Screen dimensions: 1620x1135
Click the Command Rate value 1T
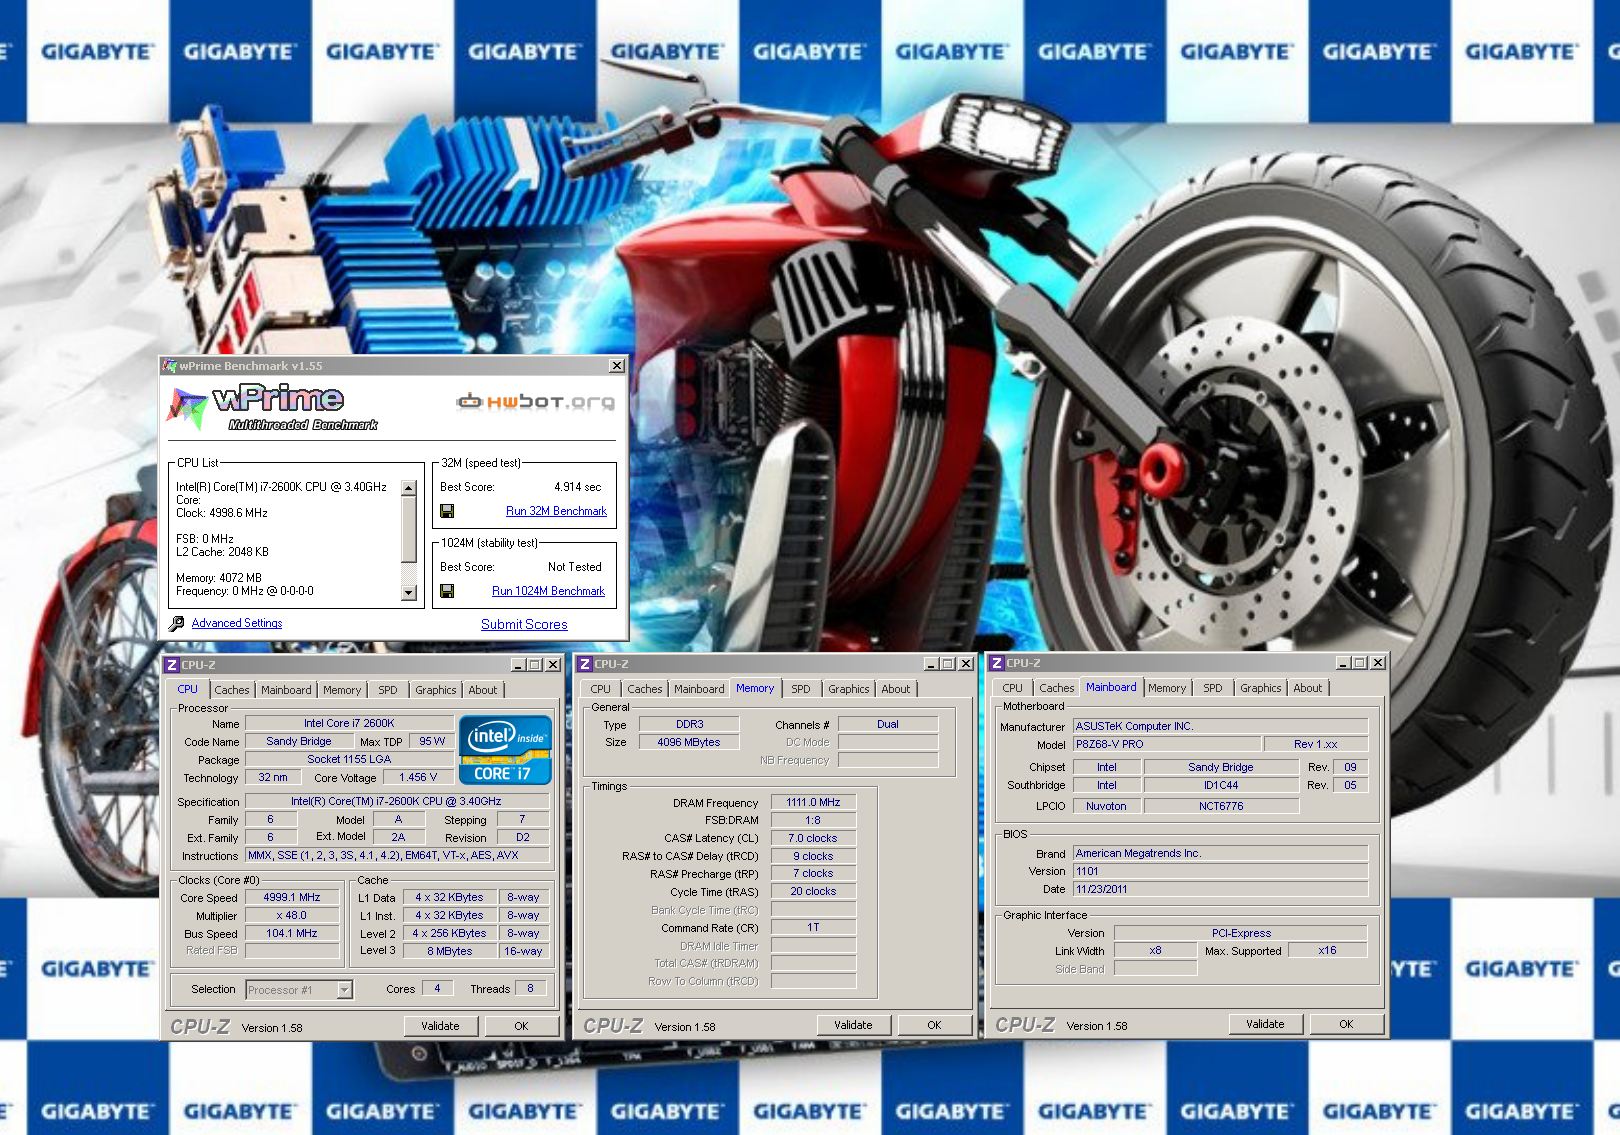(813, 927)
